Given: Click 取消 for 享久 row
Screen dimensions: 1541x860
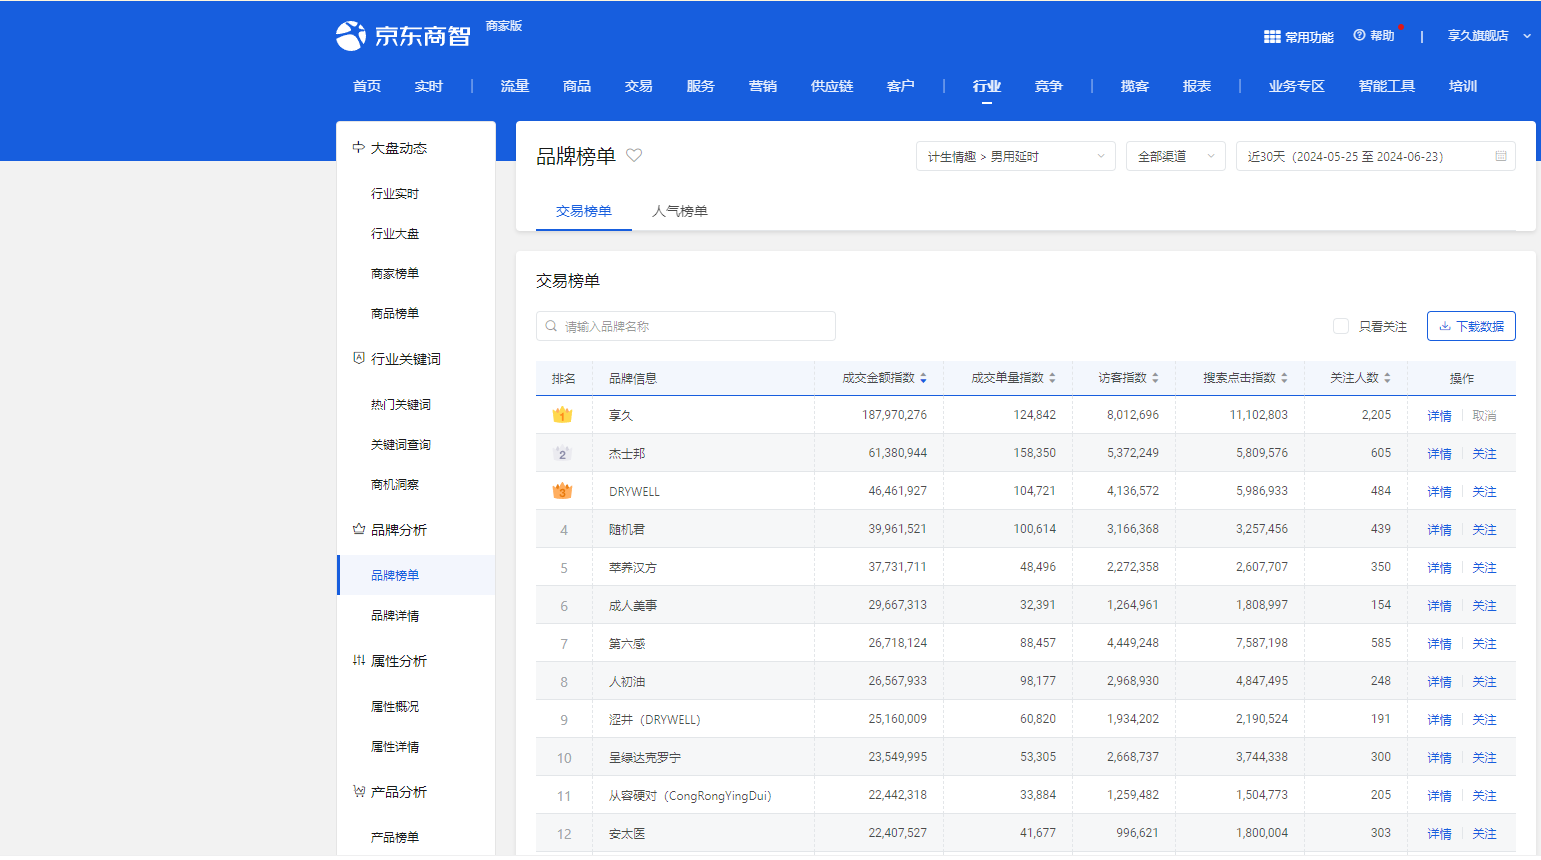Looking at the screenshot, I should [1484, 416].
